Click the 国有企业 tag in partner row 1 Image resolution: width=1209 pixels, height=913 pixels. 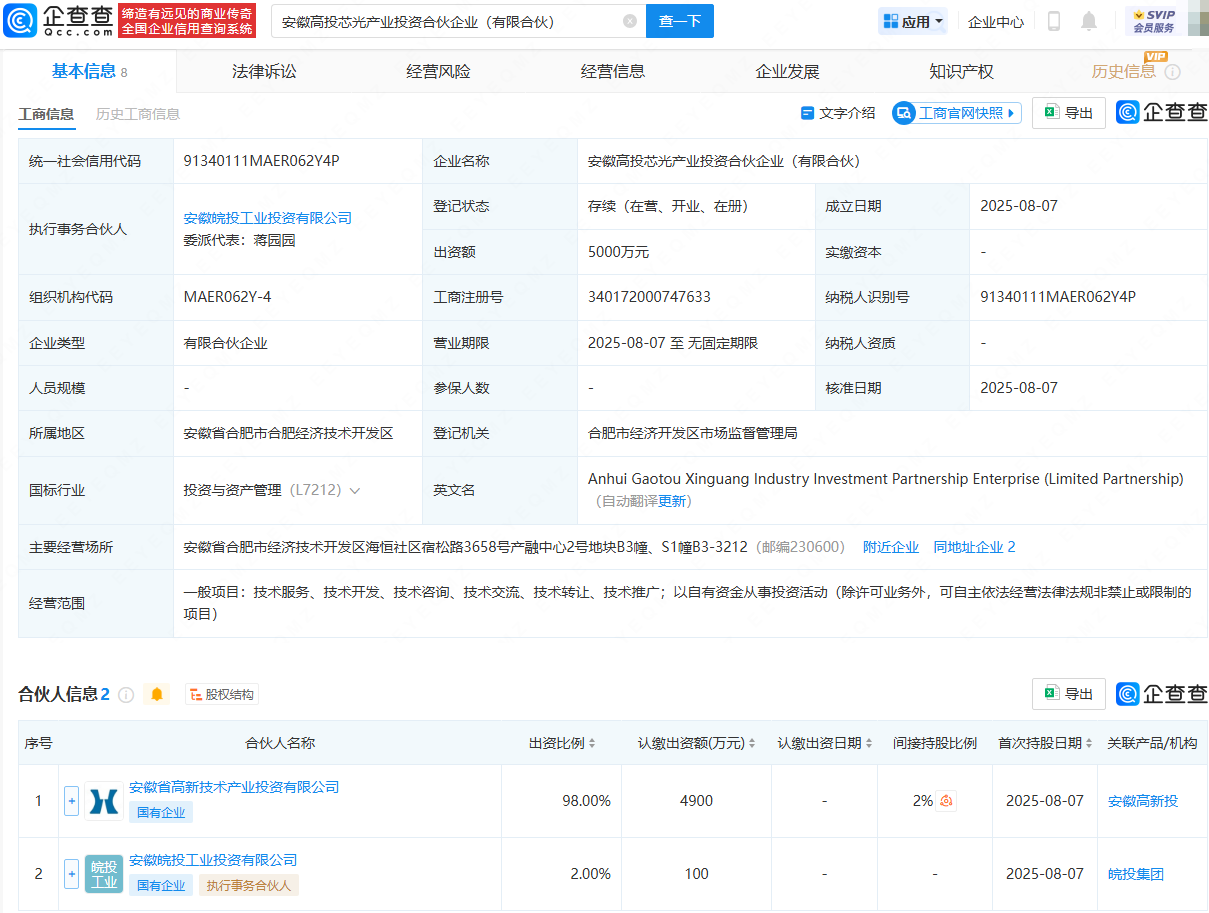161,813
